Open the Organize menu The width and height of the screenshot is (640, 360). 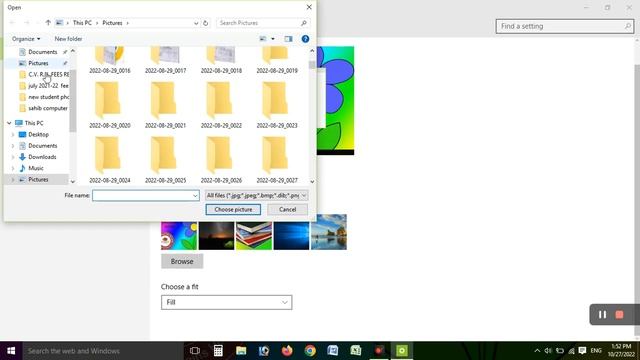coord(26,39)
